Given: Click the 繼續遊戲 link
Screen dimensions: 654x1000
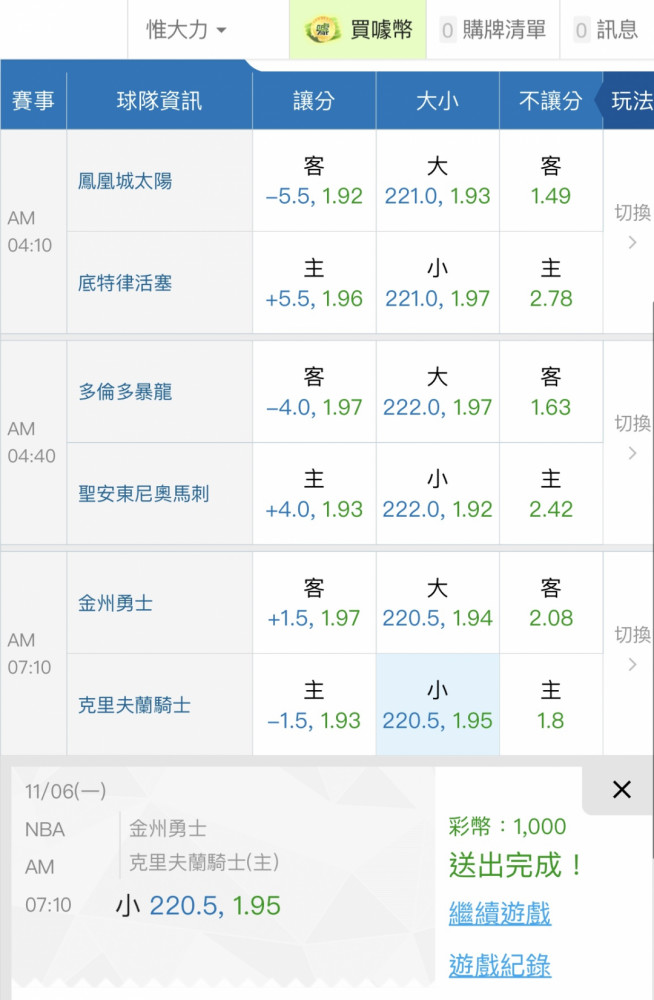Looking at the screenshot, I should click(x=499, y=913).
